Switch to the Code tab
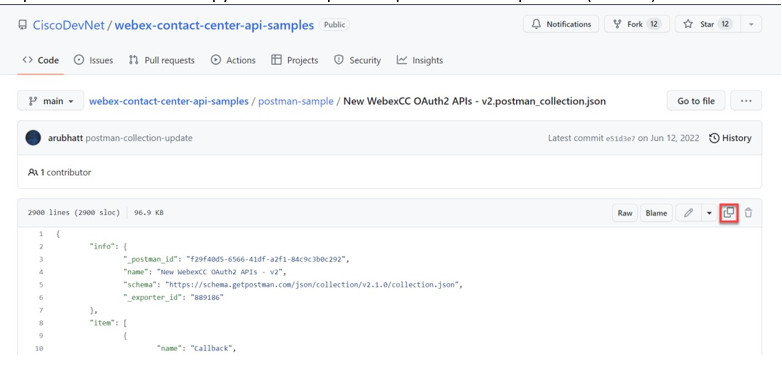782x388 pixels. click(41, 60)
